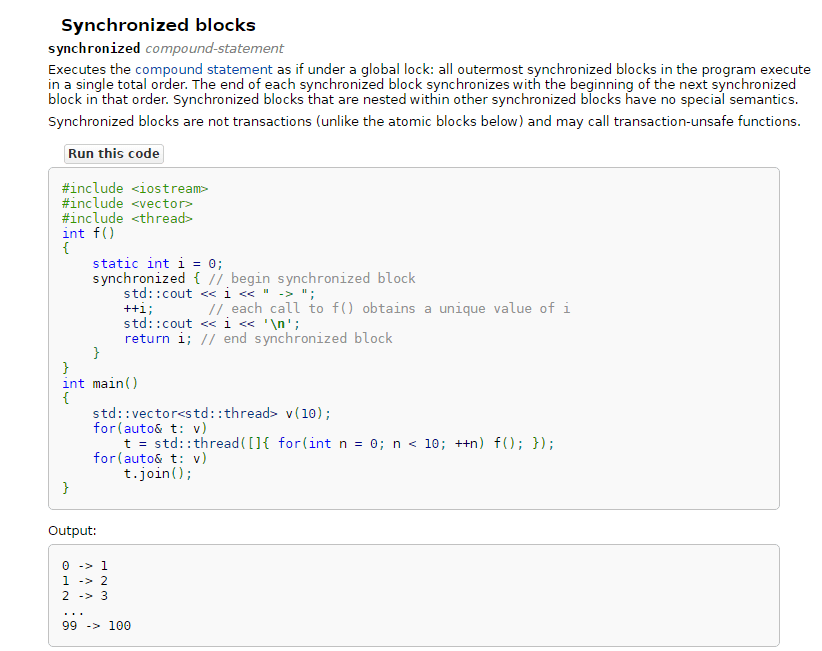This screenshot has width=822, height=651.
Task: Click the "Synchronized blocks" heading
Action: pyautogui.click(x=158, y=26)
